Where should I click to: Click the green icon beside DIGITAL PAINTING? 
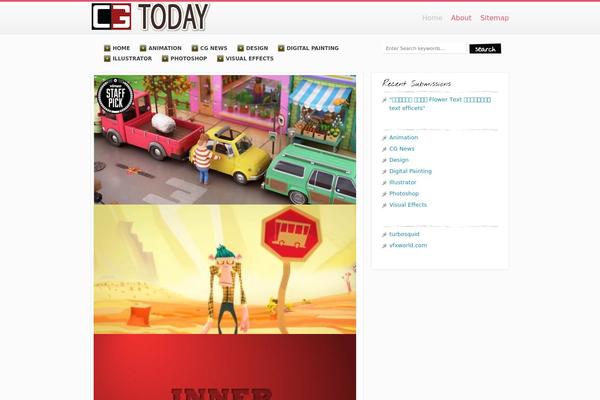[281, 48]
